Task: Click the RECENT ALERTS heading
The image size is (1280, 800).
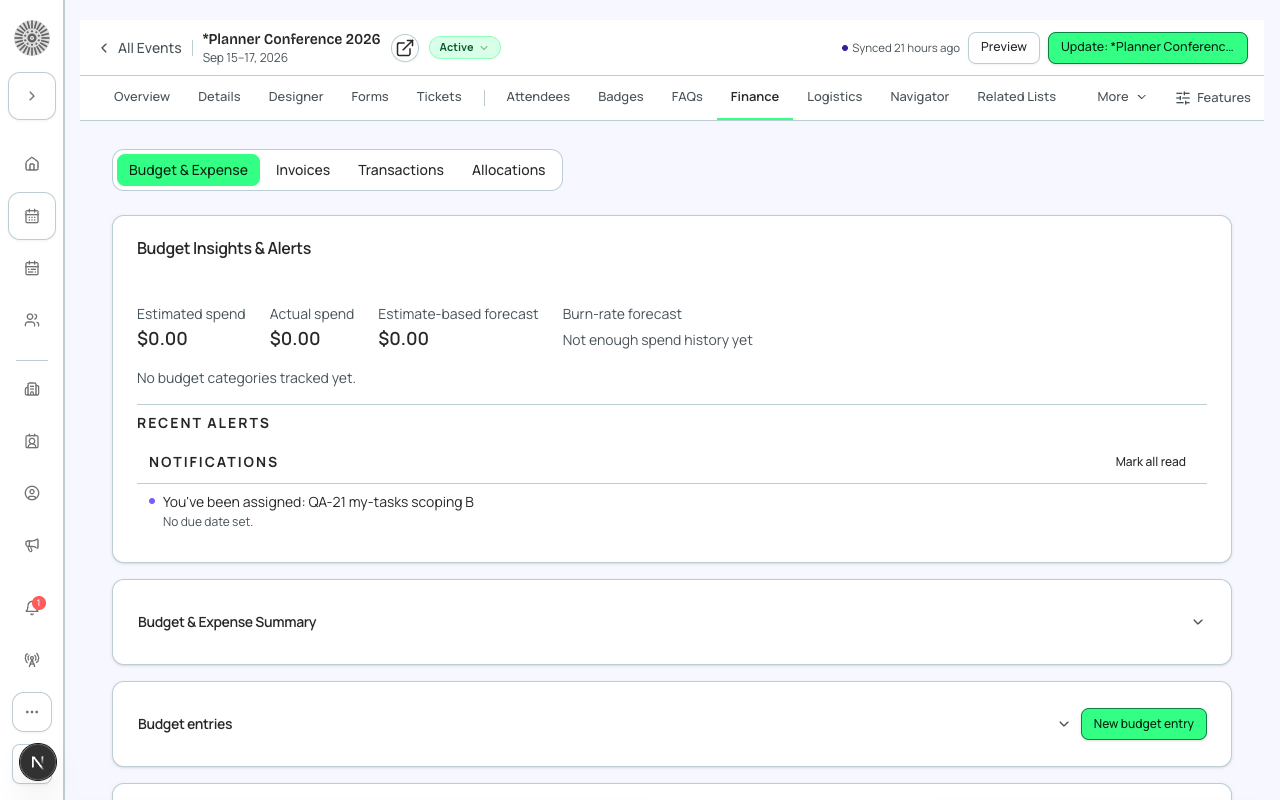Action: (204, 423)
